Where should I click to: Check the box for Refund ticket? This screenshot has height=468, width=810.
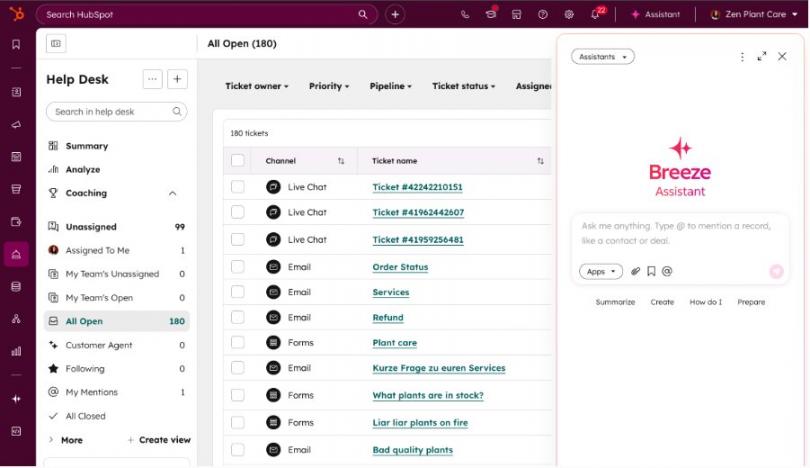click(x=238, y=317)
